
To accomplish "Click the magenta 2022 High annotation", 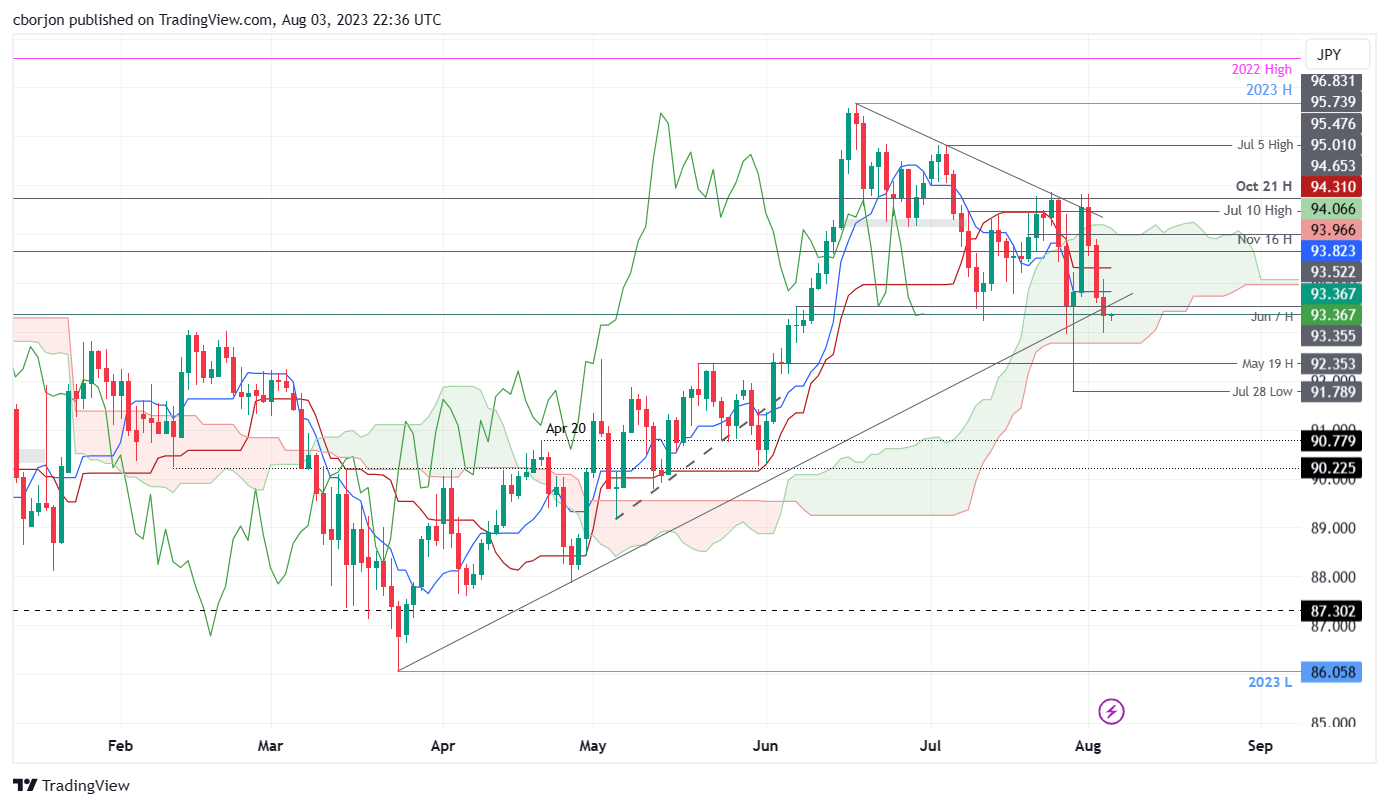I will [x=1261, y=69].
